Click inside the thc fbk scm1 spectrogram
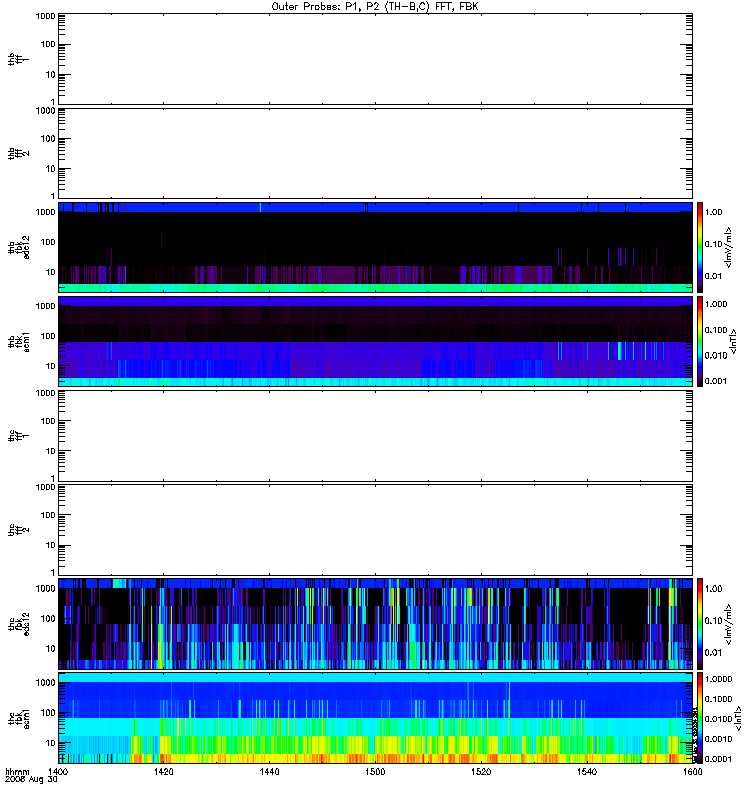This screenshot has height=800, width=750. tap(375, 718)
